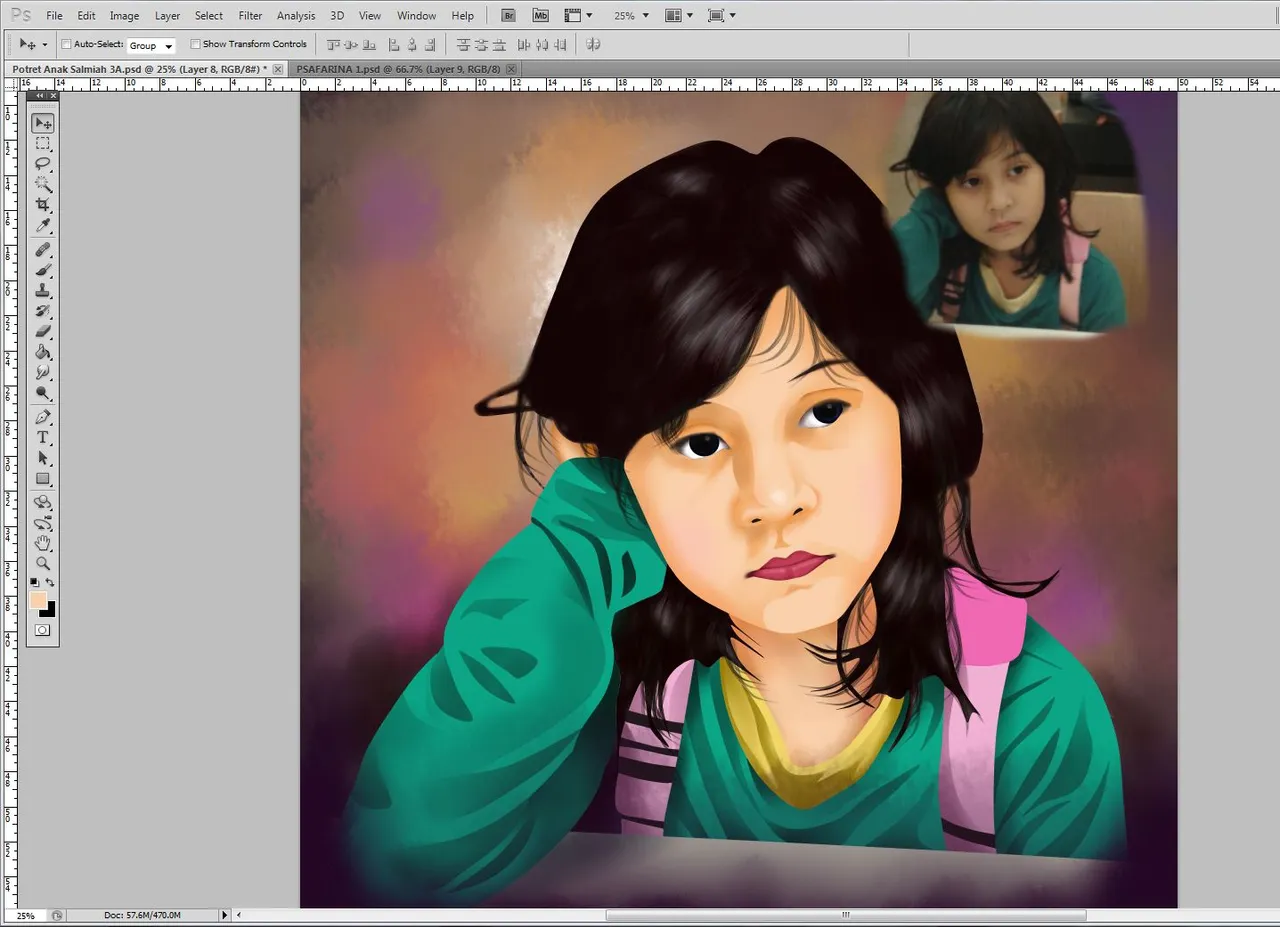The image size is (1280, 927).
Task: Open the Auto-Select Group dropdown
Action: pyautogui.click(x=151, y=45)
